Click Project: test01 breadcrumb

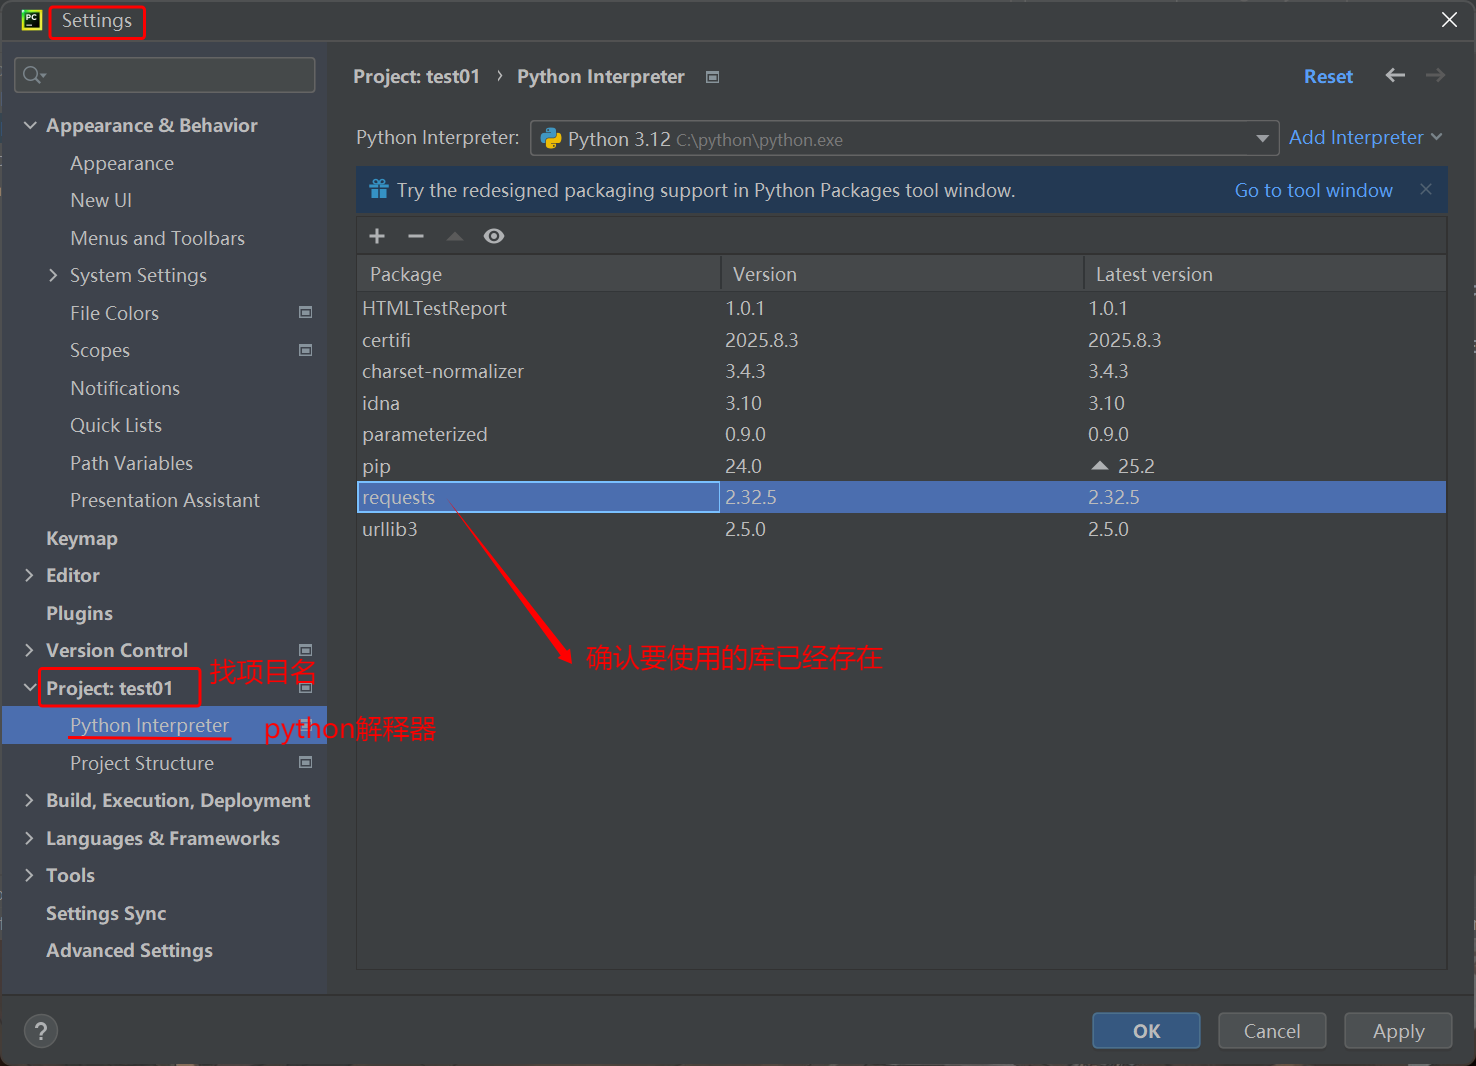pos(416,76)
